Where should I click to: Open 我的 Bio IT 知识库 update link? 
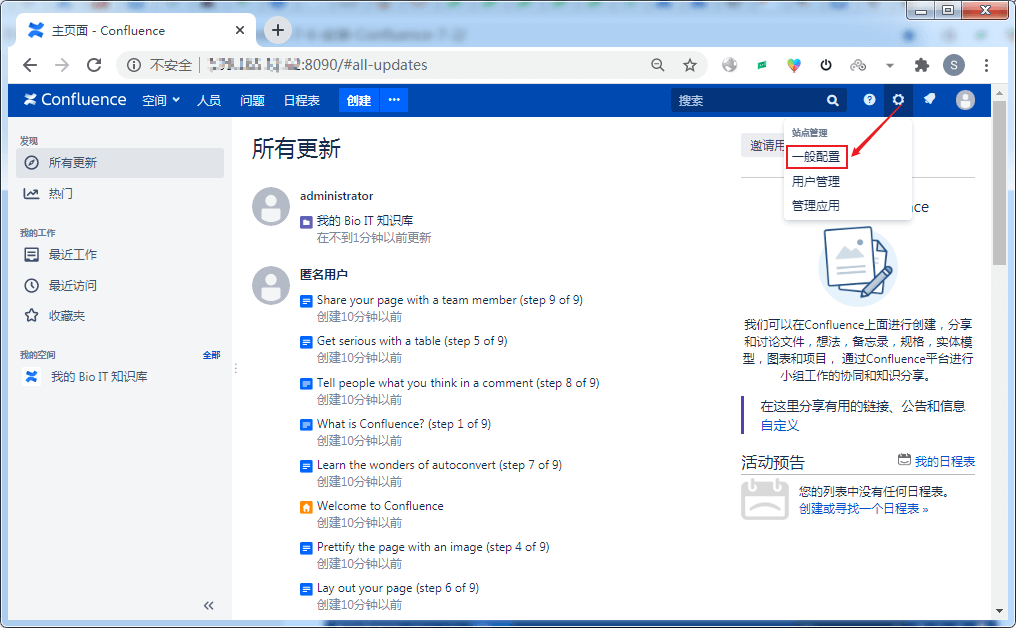(365, 221)
